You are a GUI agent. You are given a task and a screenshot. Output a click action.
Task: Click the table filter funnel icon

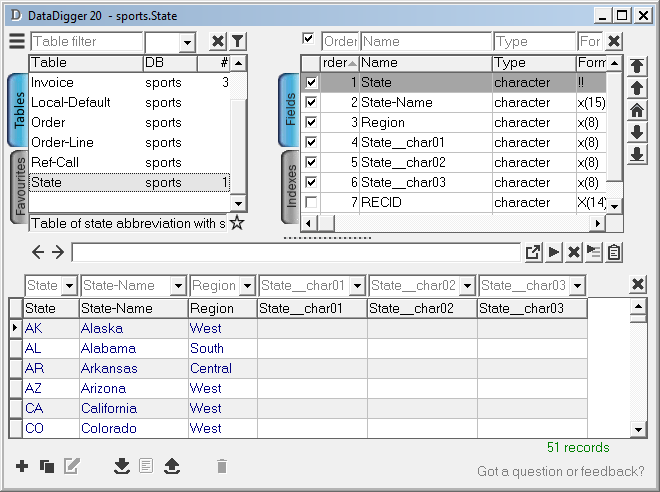(x=237, y=41)
